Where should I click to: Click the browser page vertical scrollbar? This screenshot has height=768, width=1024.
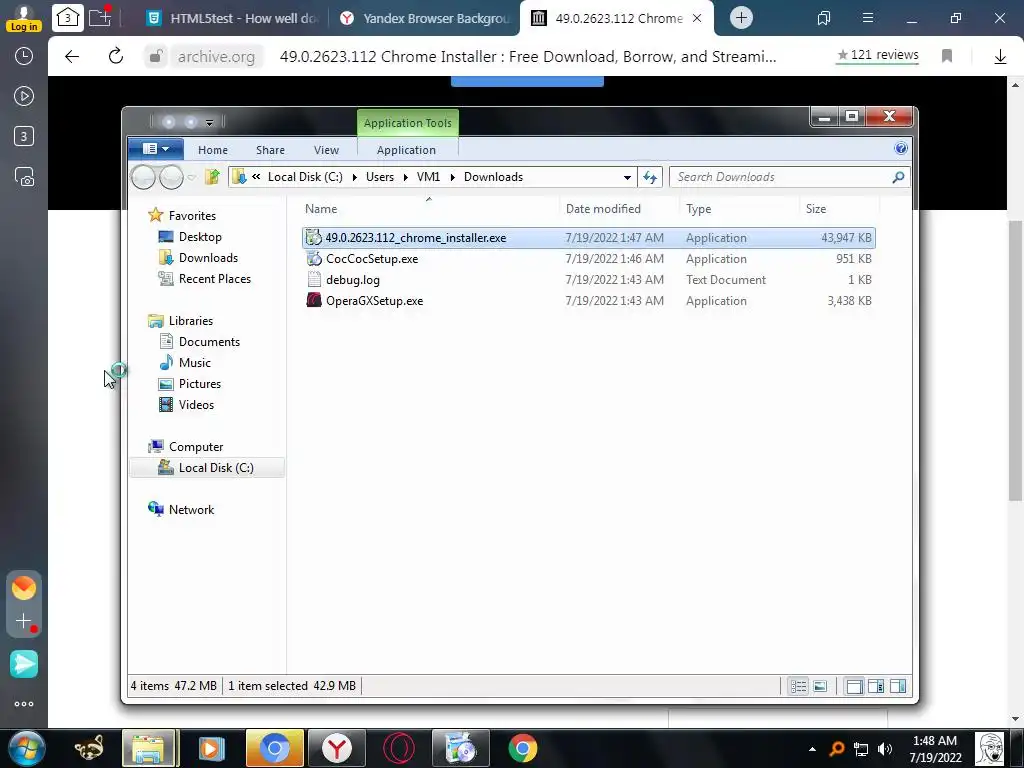click(1015, 360)
